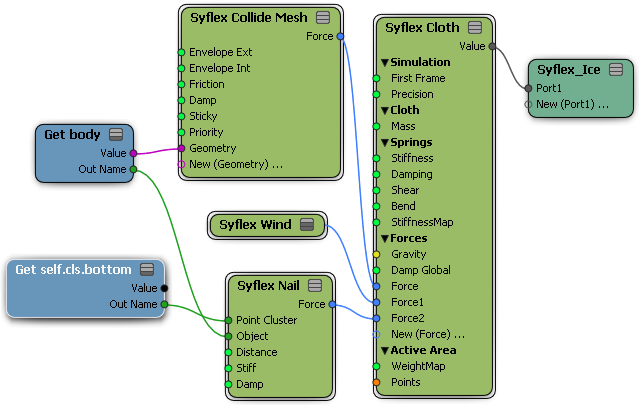Click the First Frame input port
Viewport: 639px width, 405px height.
[x=377, y=78]
